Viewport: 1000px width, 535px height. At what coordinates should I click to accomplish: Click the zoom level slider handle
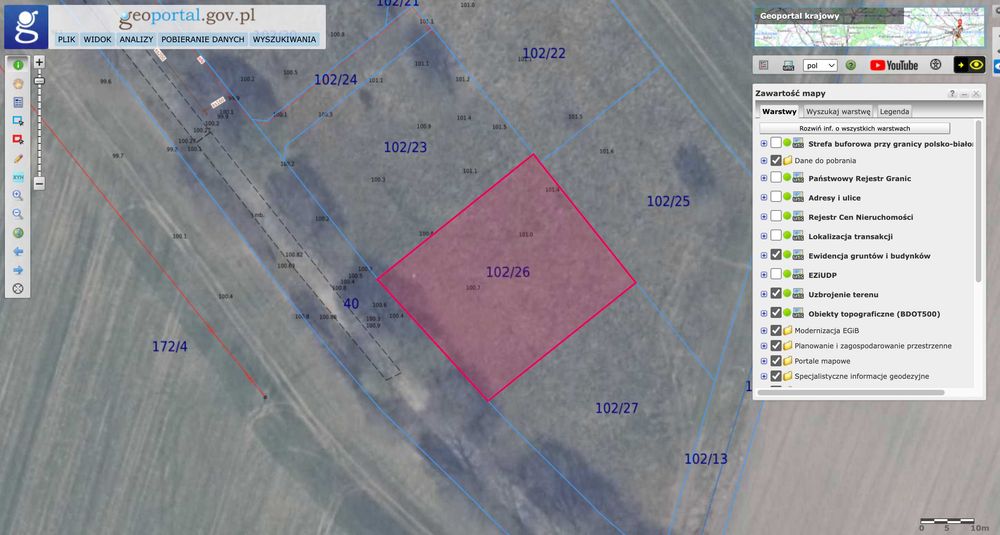(39, 81)
